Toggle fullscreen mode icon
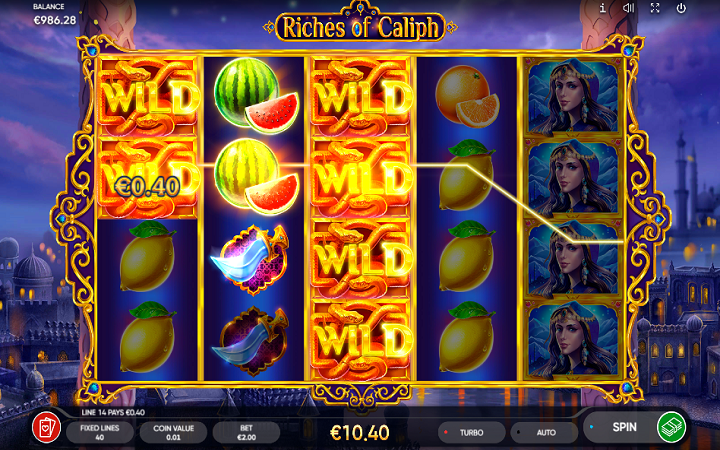The height and width of the screenshot is (450, 720). click(x=655, y=8)
